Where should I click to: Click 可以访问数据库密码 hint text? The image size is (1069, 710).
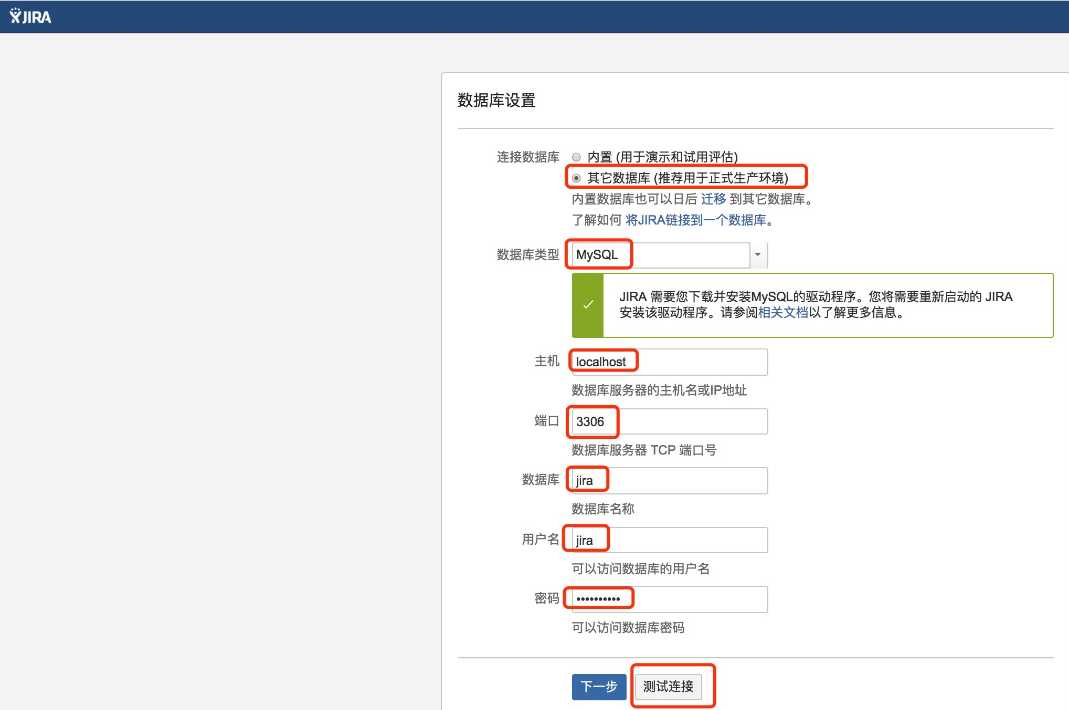click(628, 627)
